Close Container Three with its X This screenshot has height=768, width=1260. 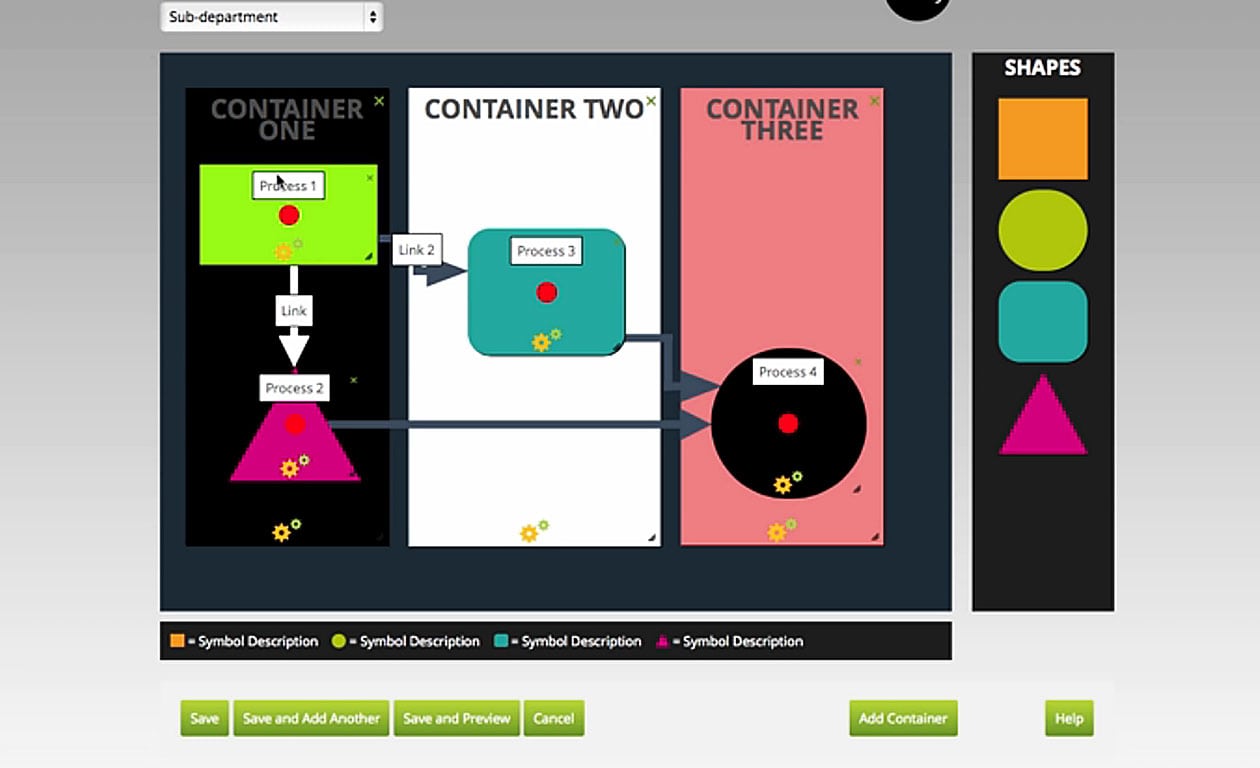pos(875,101)
